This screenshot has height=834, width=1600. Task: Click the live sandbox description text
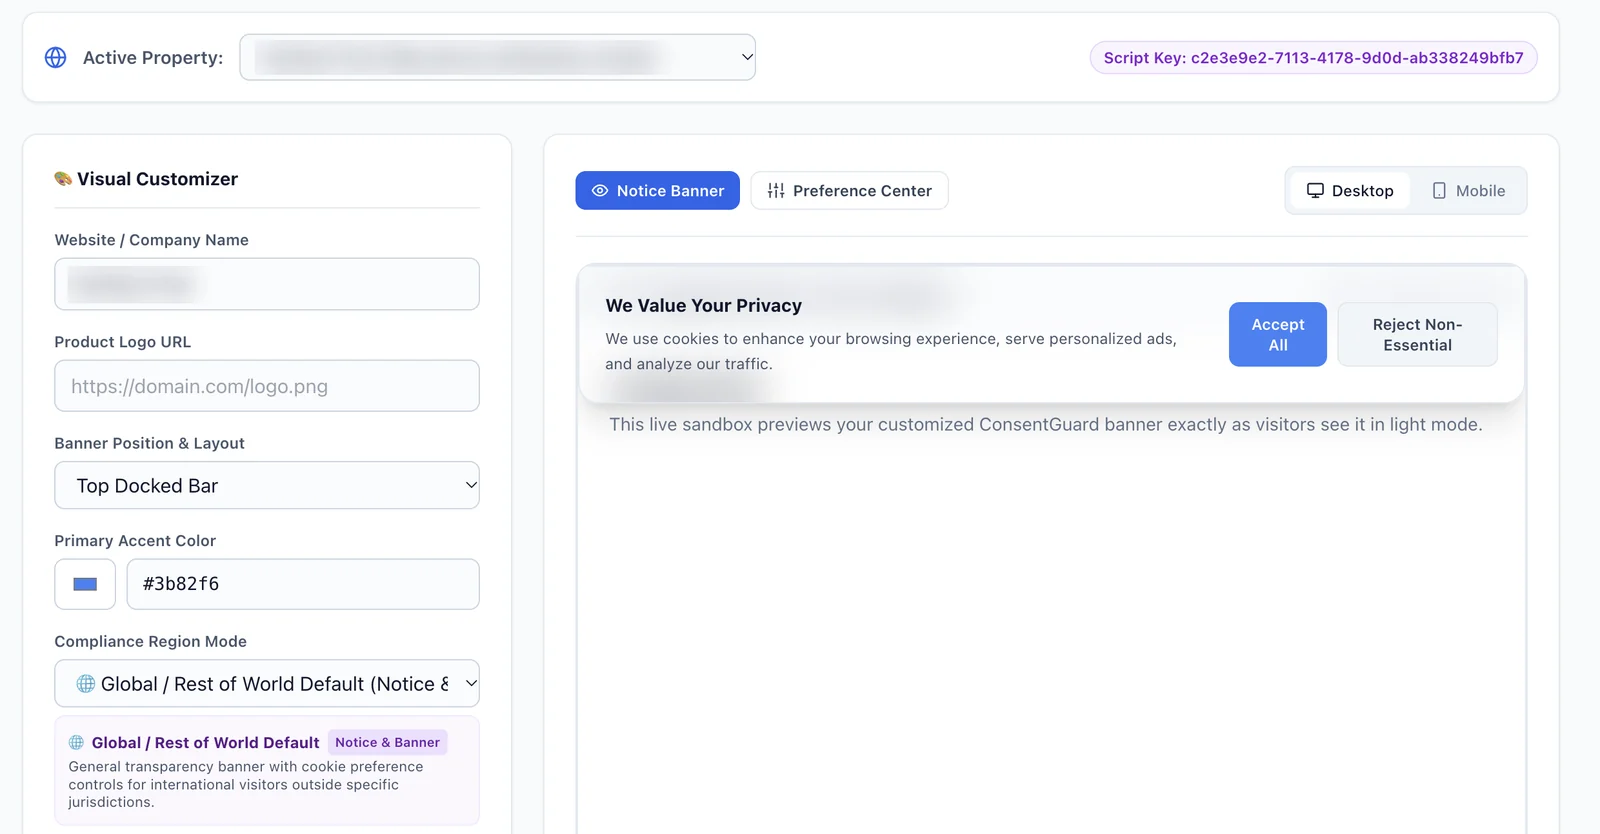click(1046, 425)
